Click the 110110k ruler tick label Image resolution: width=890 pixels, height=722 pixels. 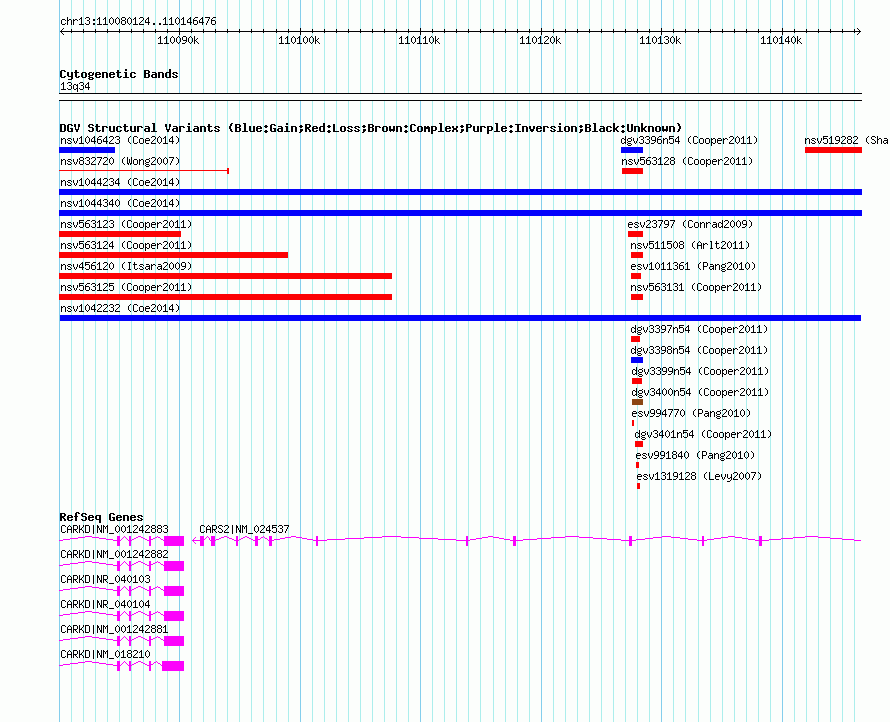419,40
